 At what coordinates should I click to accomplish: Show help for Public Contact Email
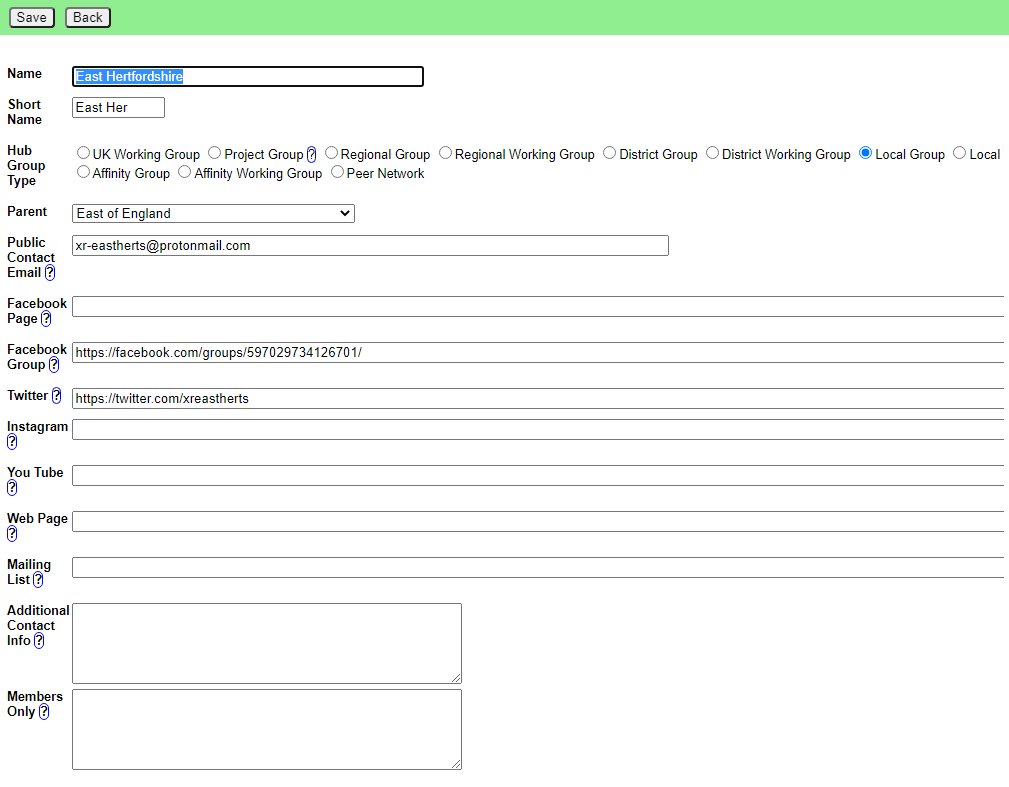pyautogui.click(x=50, y=273)
